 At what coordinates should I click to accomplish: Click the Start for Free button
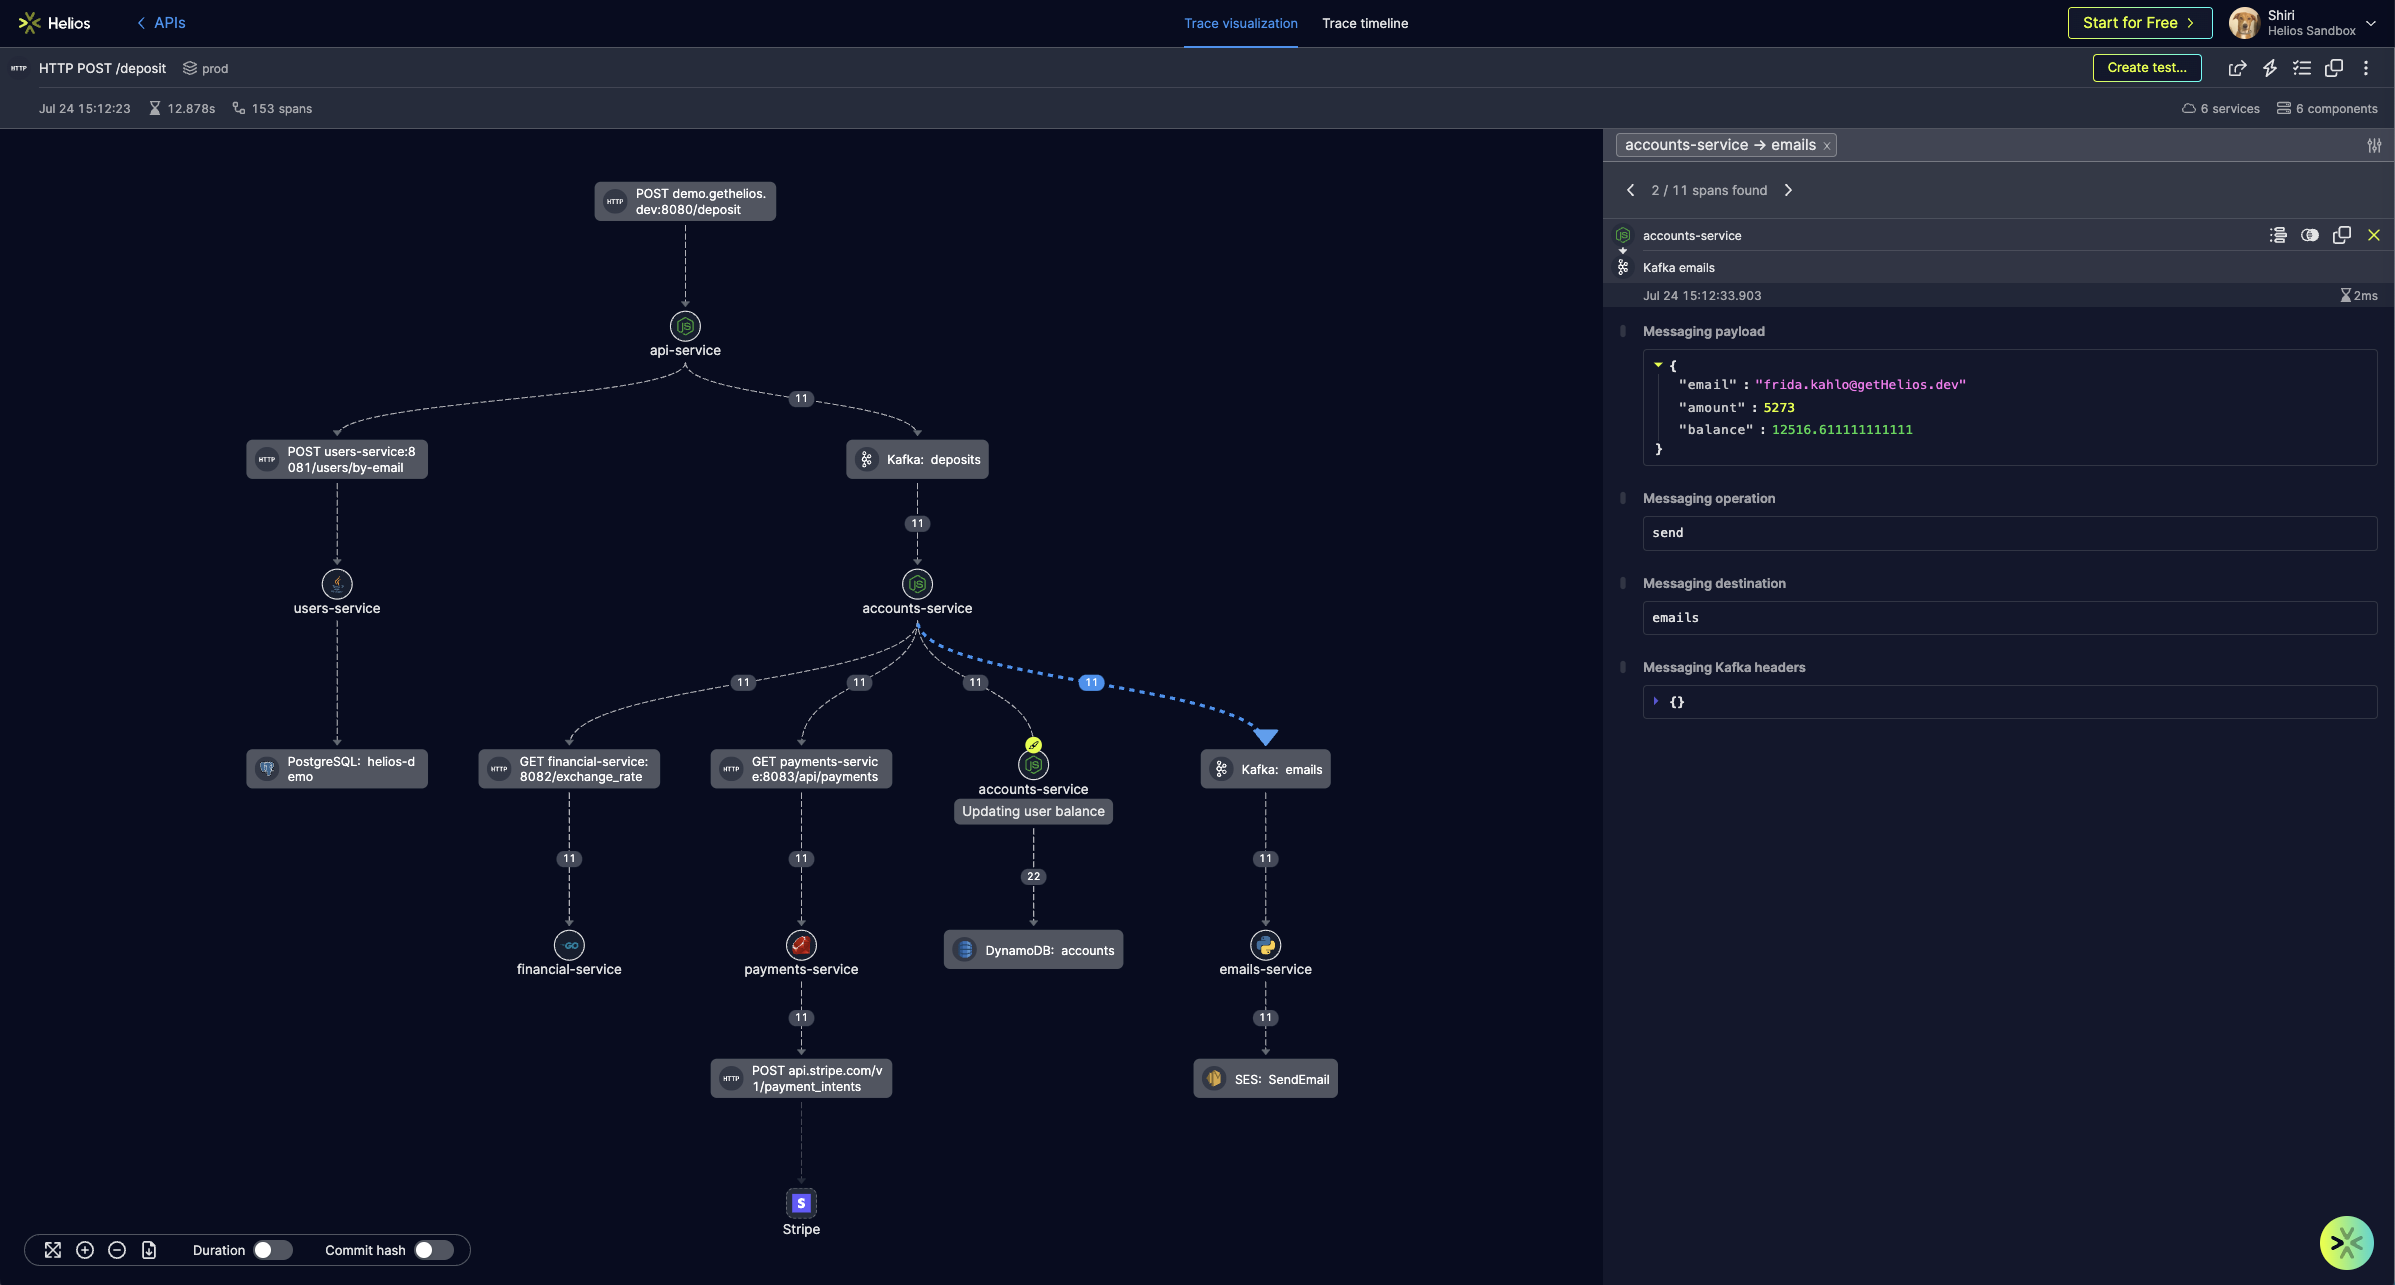pos(2139,23)
